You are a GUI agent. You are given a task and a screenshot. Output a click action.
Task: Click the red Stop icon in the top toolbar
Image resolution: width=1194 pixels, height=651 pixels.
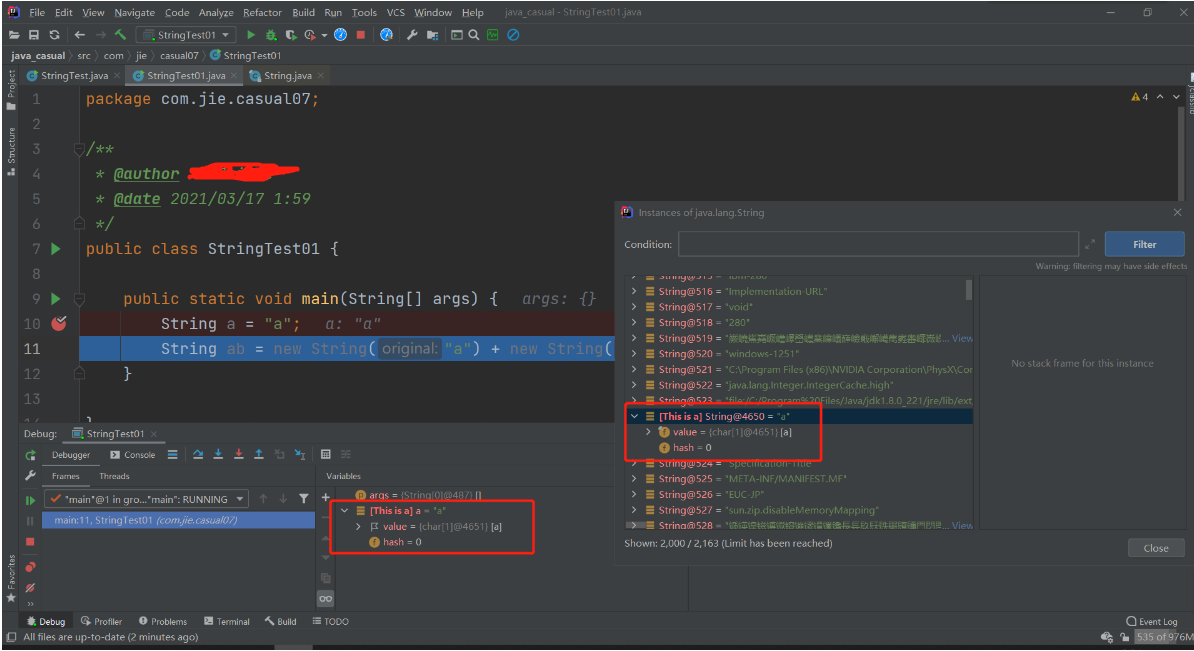pos(361,35)
